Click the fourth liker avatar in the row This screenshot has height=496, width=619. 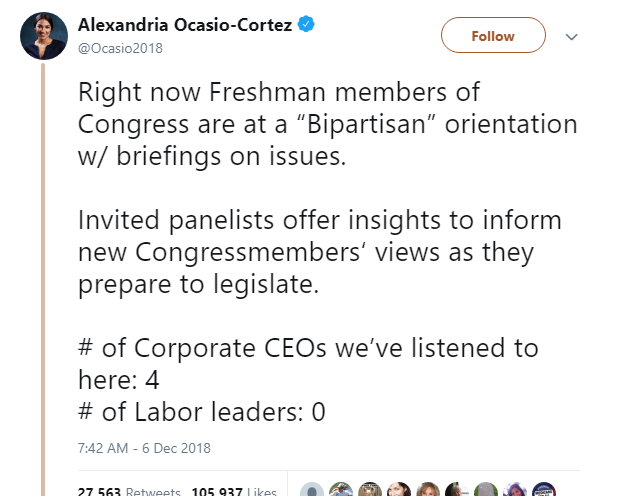[x=400, y=490]
